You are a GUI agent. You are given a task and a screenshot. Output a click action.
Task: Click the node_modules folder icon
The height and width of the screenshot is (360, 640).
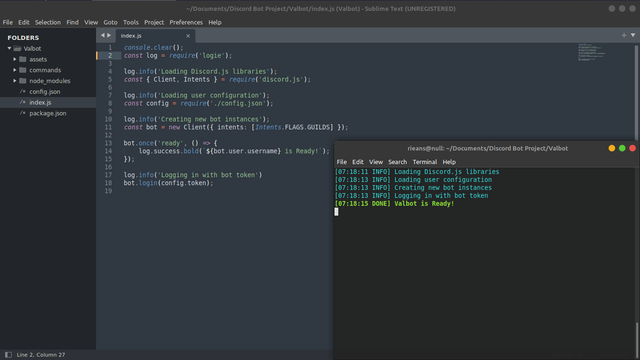click(x=23, y=81)
